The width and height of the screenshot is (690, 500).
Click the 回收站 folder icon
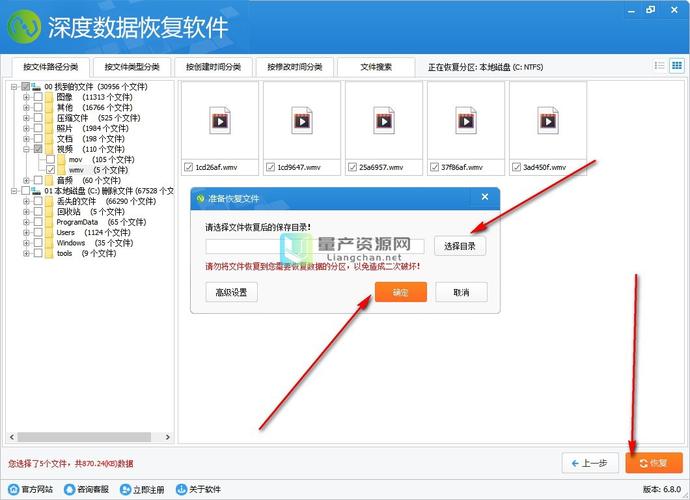point(49,212)
